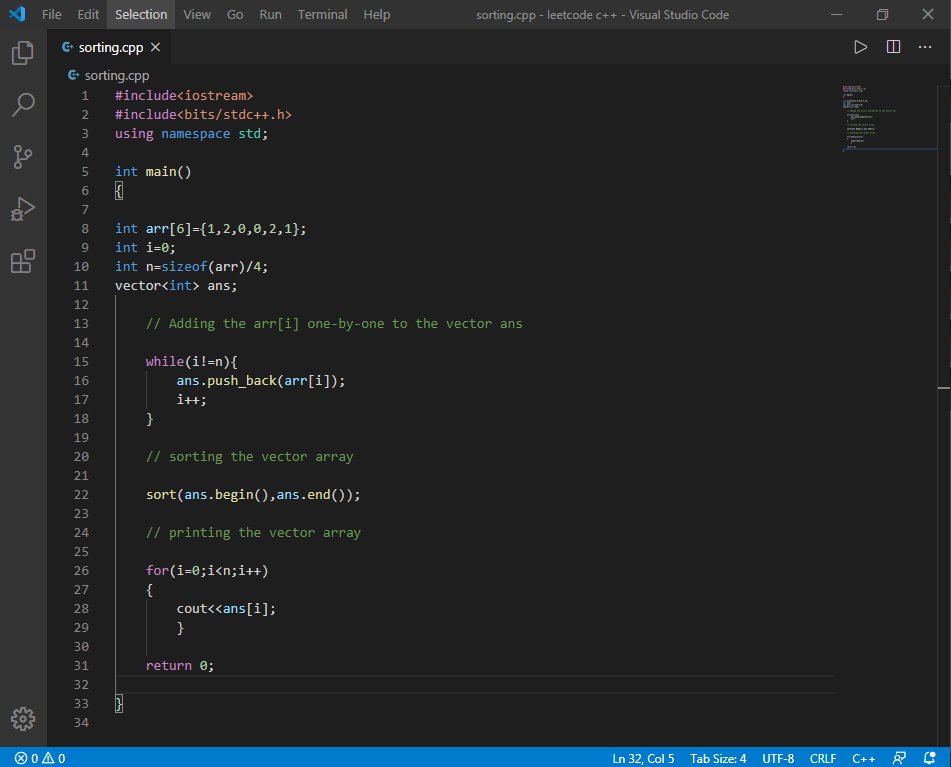Viewport: 951px width, 767px height.
Task: Open the Run and Debug view
Action: 23,209
